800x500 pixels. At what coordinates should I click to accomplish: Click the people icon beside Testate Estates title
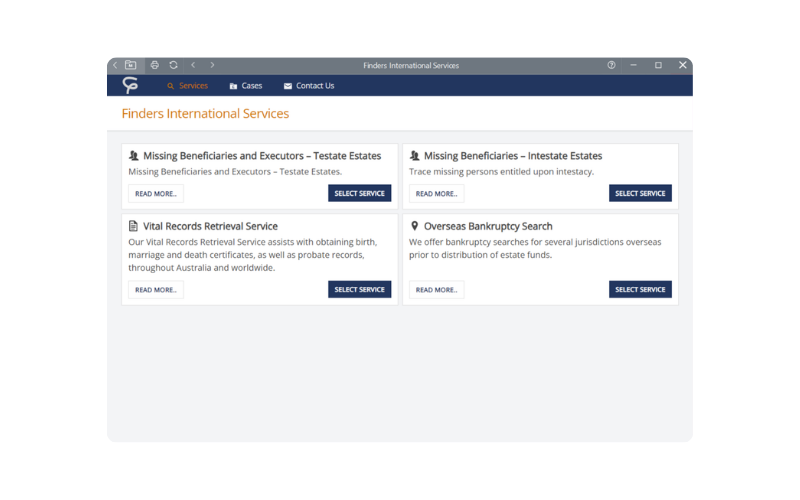point(134,156)
